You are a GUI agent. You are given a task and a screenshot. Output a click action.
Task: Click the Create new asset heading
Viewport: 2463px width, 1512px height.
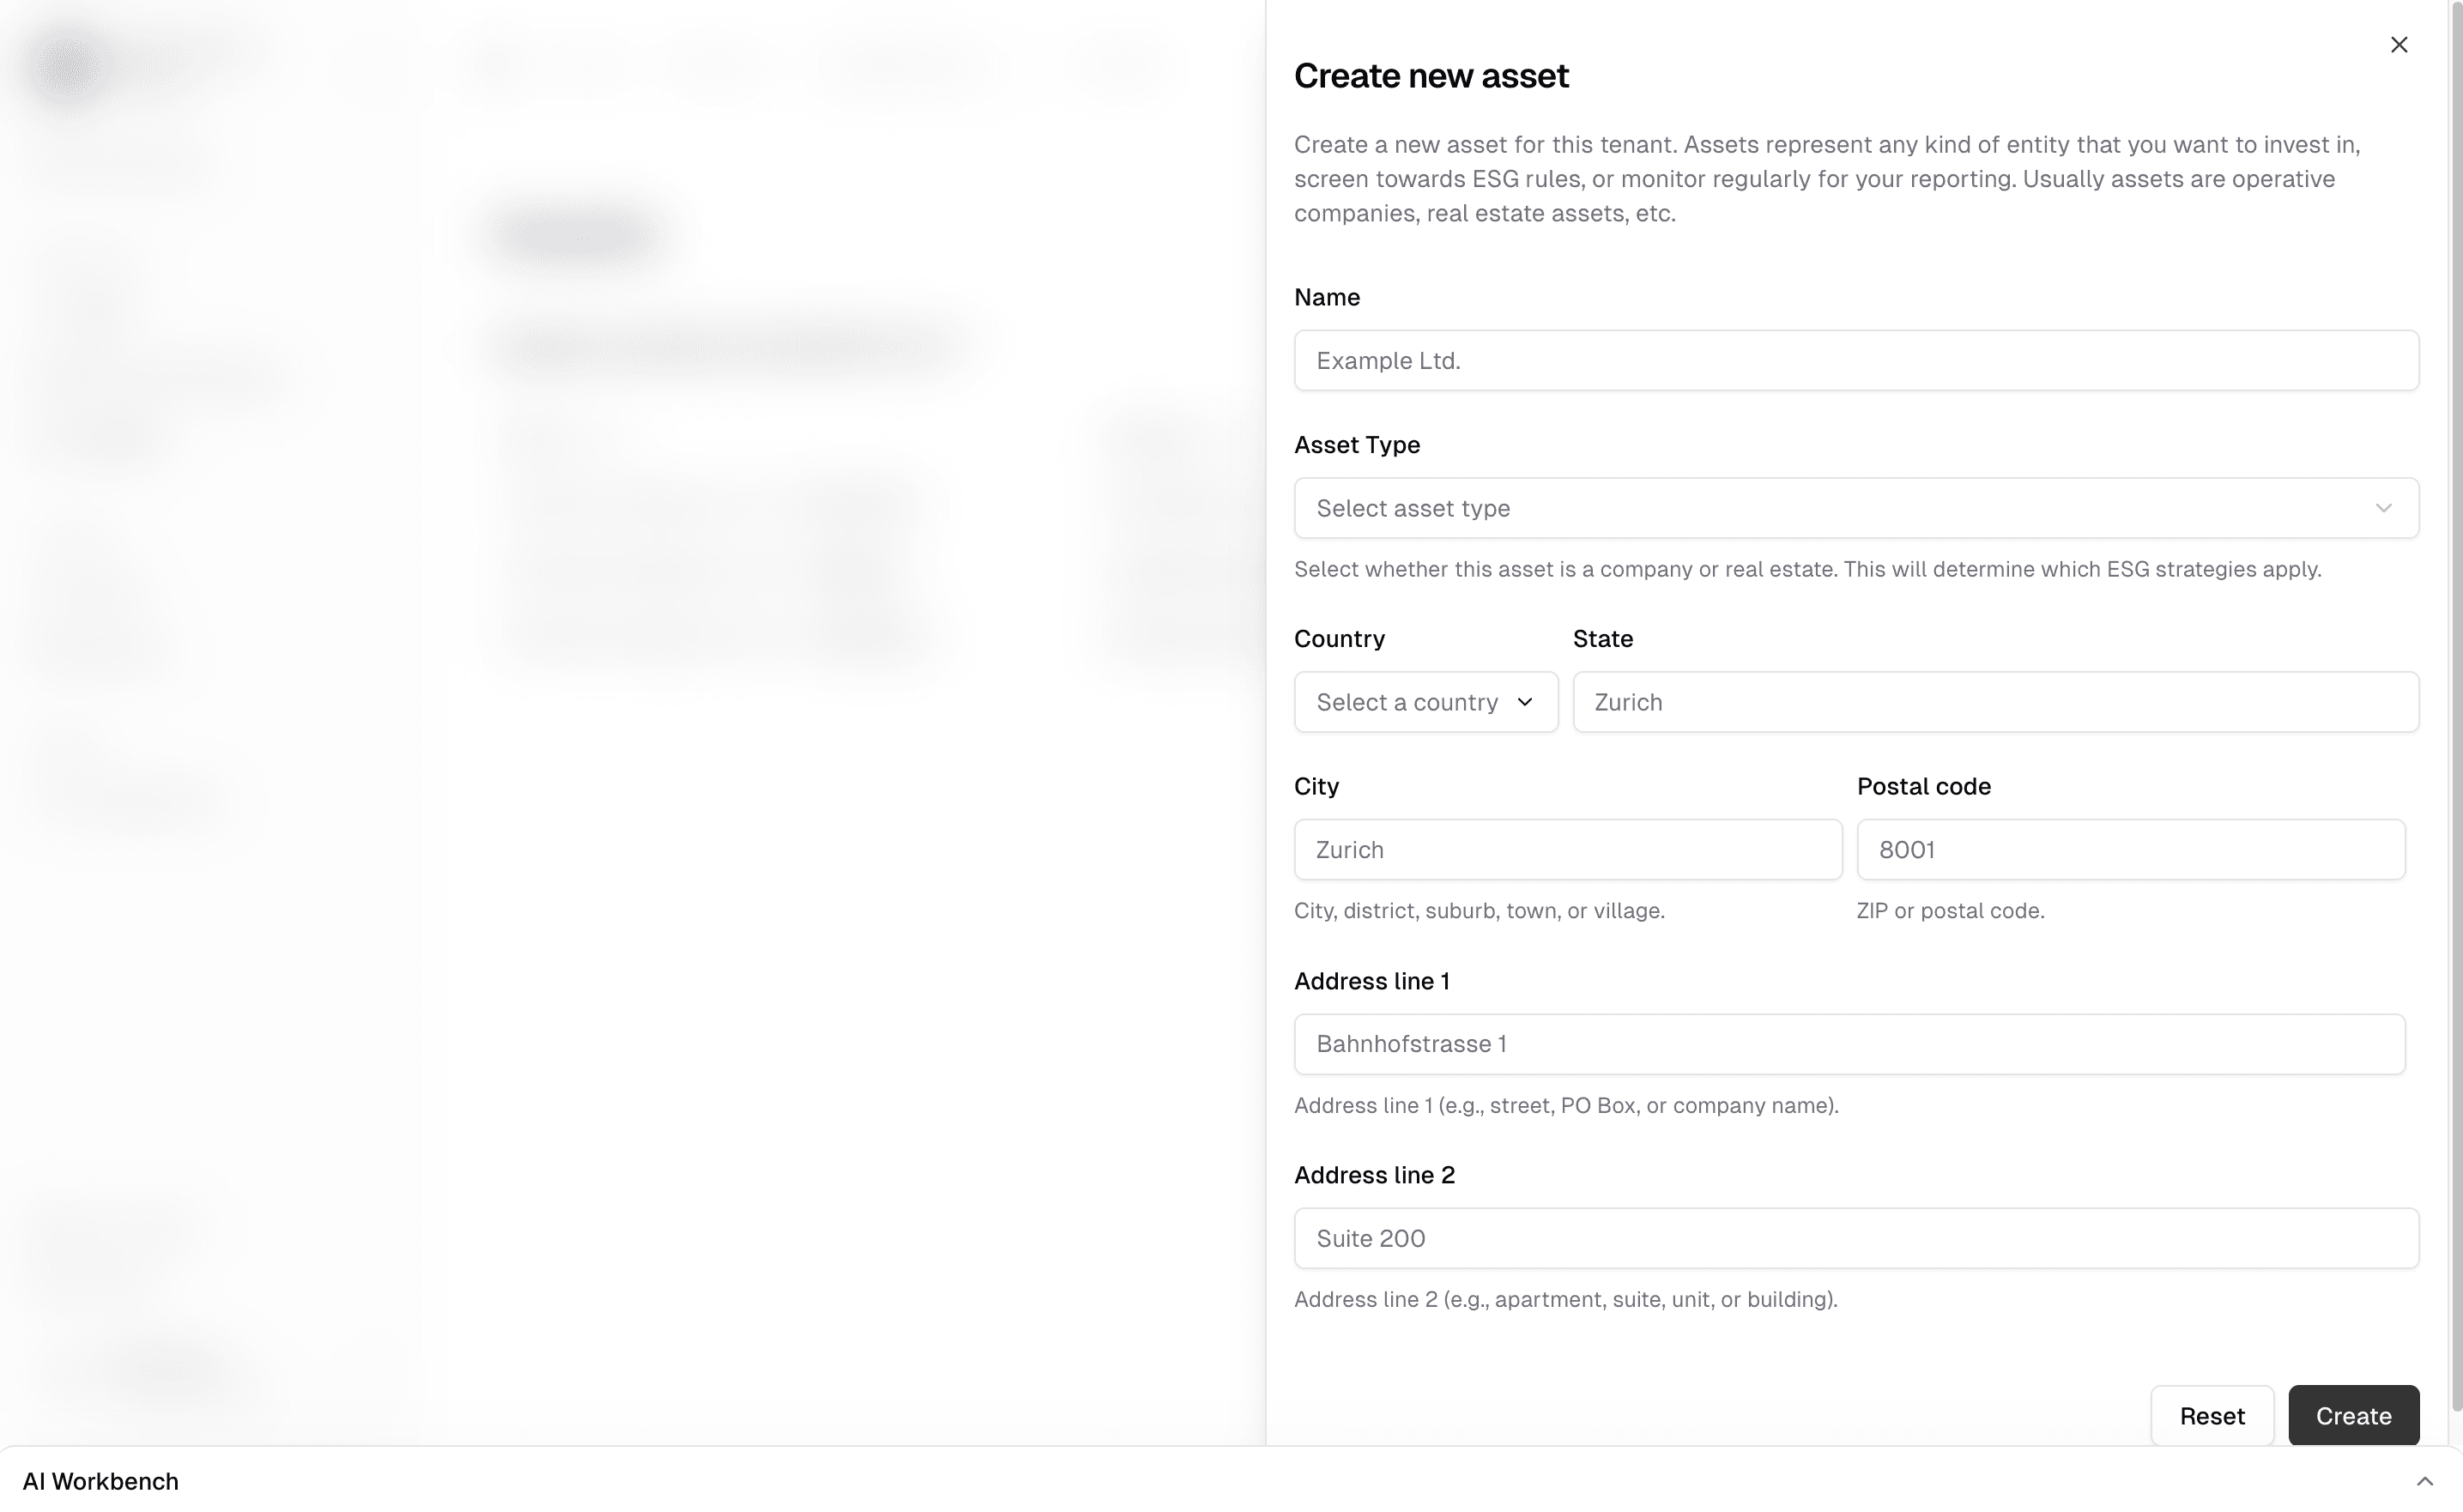[1431, 75]
